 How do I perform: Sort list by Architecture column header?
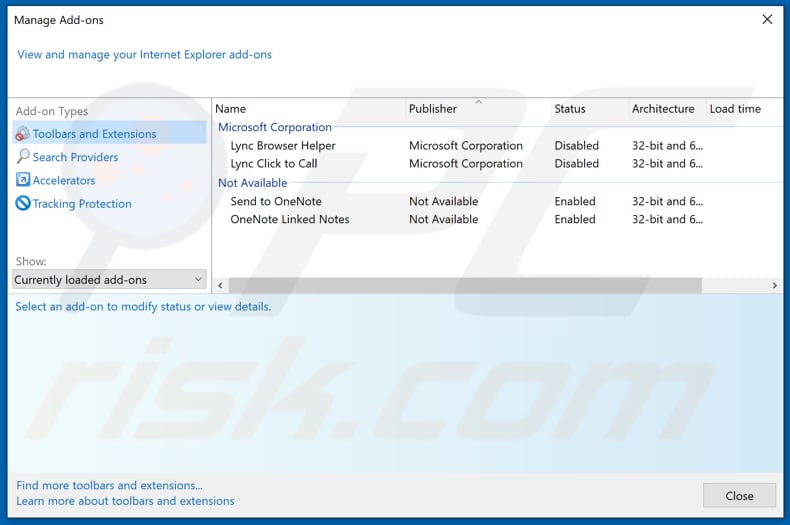(663, 109)
